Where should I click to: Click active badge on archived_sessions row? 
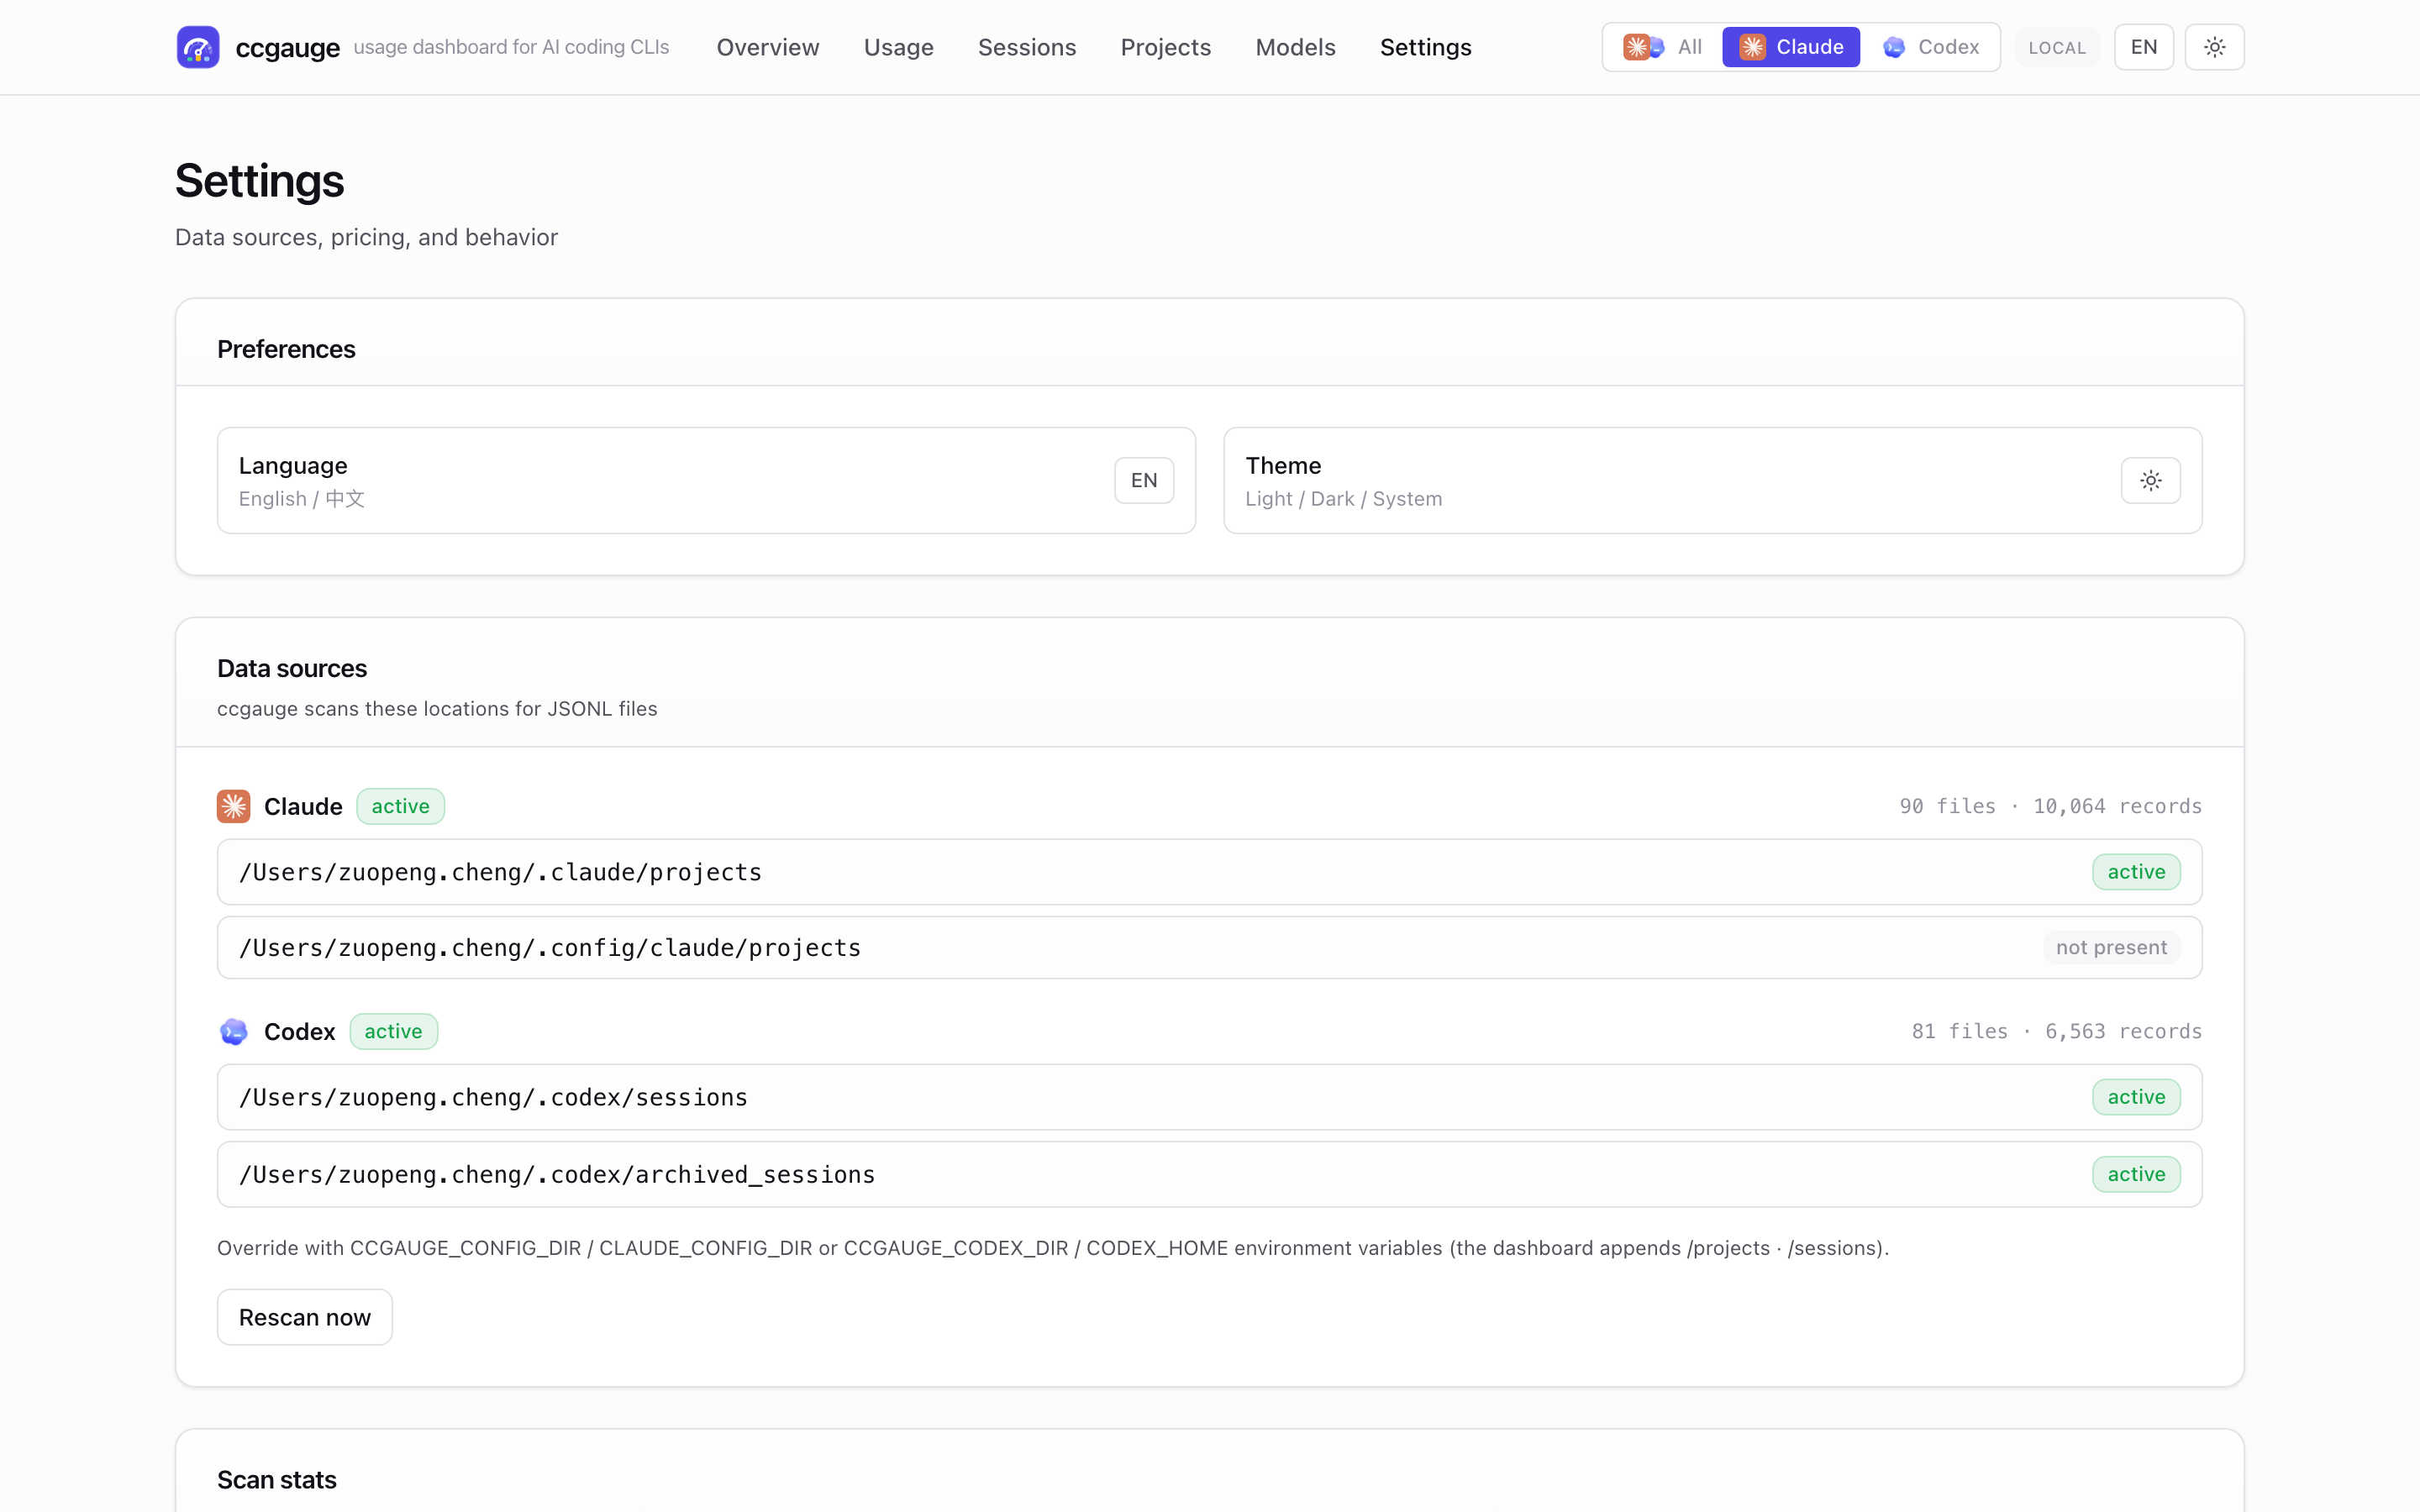pos(2136,1174)
